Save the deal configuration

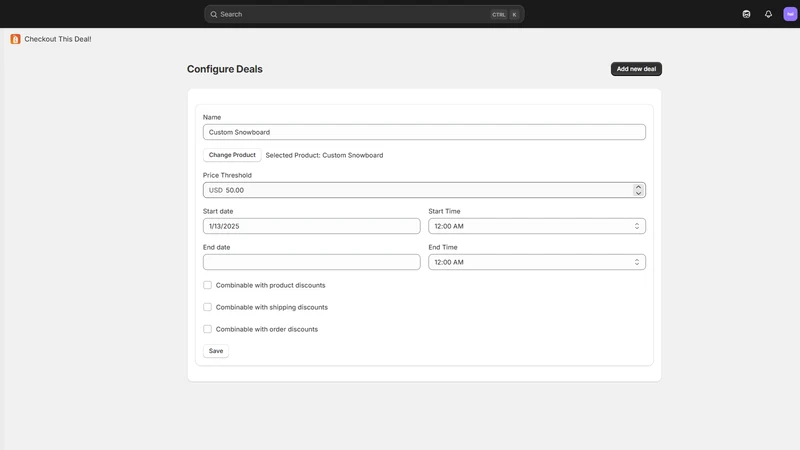coord(216,351)
